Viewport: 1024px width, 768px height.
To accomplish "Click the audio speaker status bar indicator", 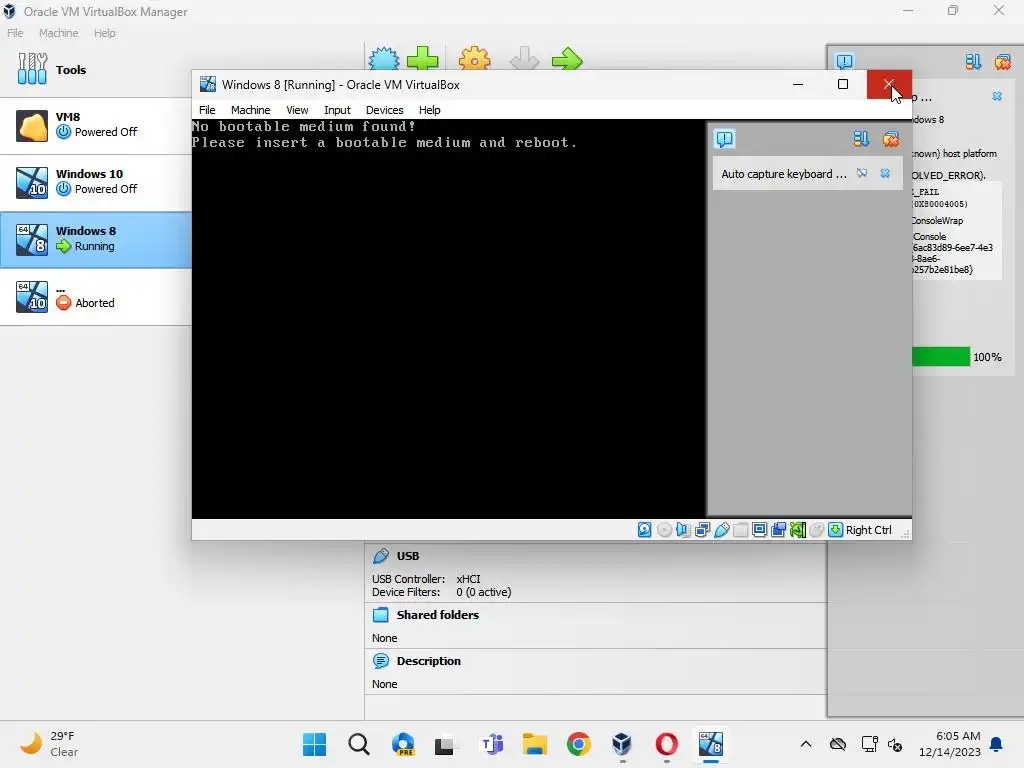I will click(x=683, y=530).
